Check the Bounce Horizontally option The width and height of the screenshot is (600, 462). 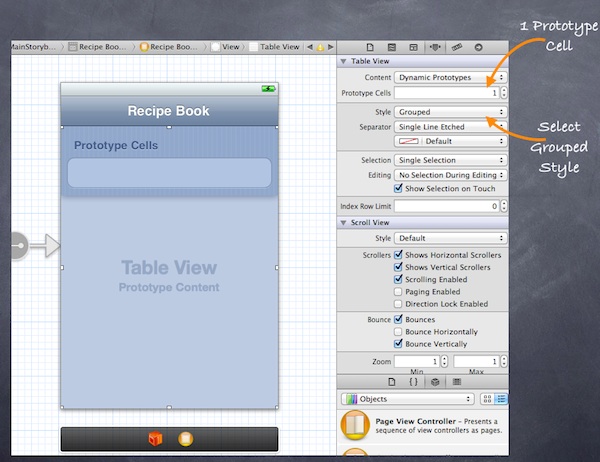coord(399,331)
